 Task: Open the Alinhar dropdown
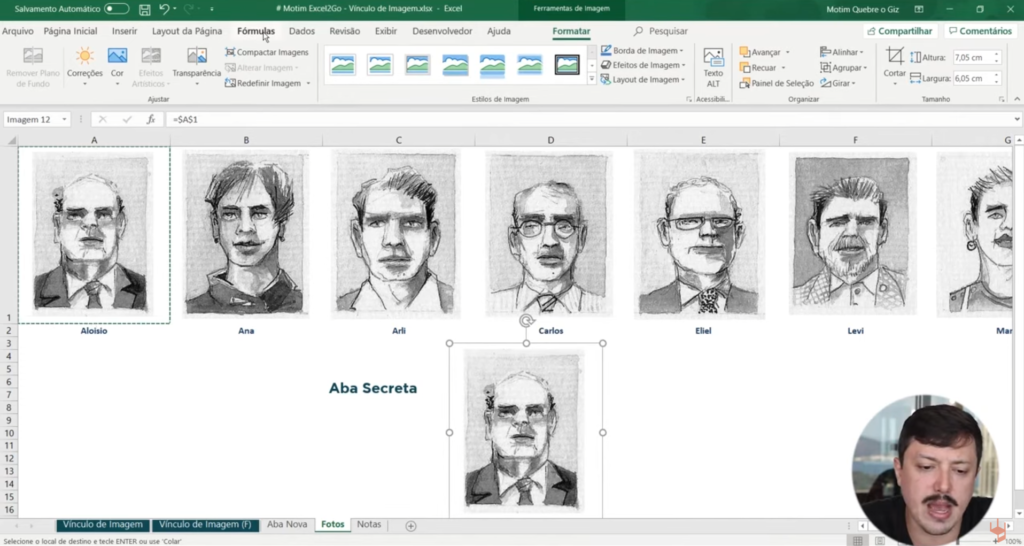pyautogui.click(x=842, y=52)
